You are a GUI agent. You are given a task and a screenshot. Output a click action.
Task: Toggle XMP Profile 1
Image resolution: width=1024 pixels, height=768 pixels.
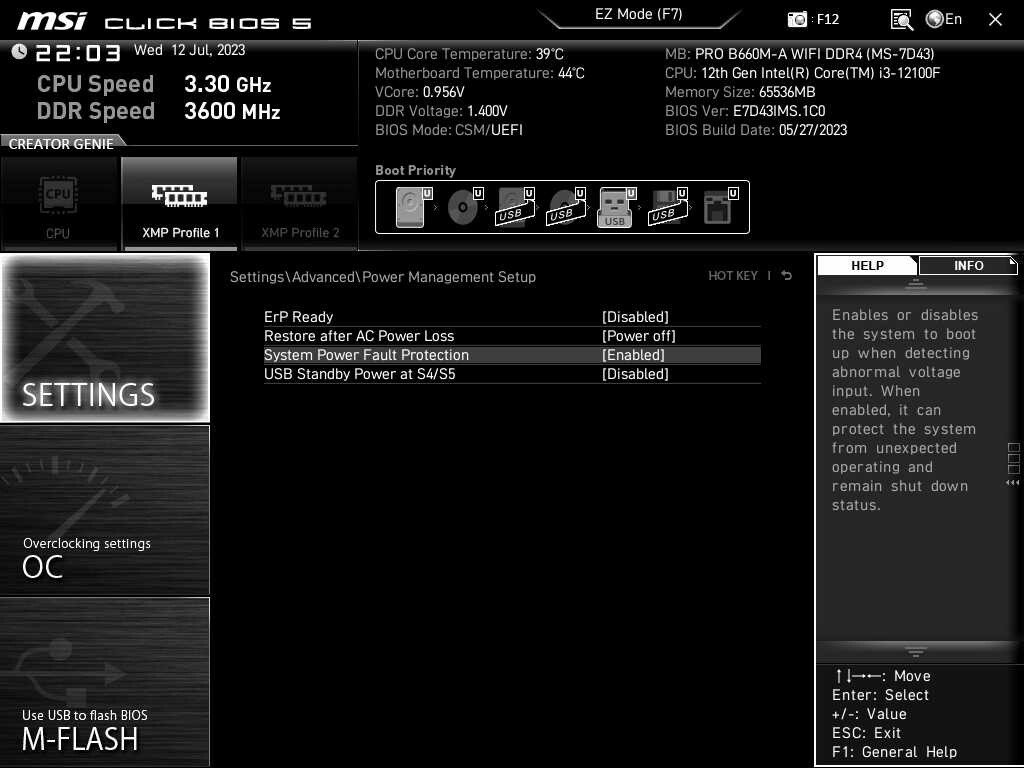(x=180, y=203)
